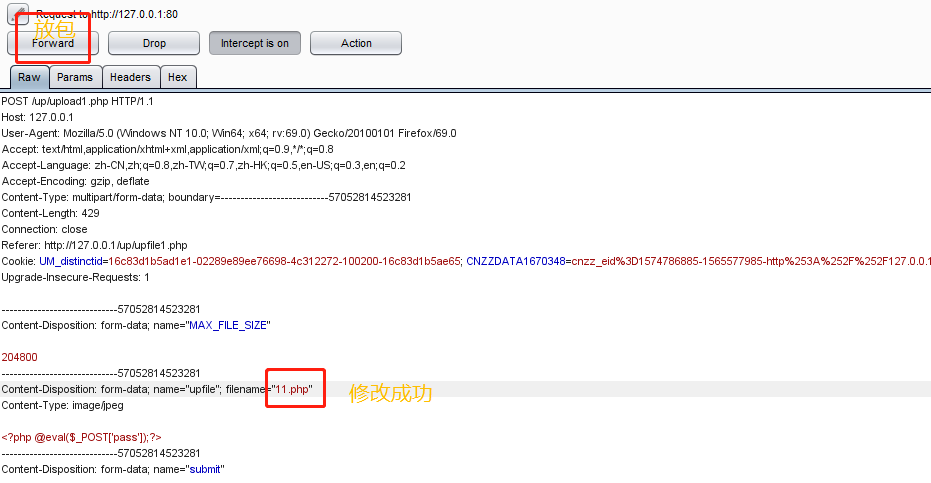Click the Host: 127.0.0.1 header line
The image size is (931, 483).
[37, 117]
